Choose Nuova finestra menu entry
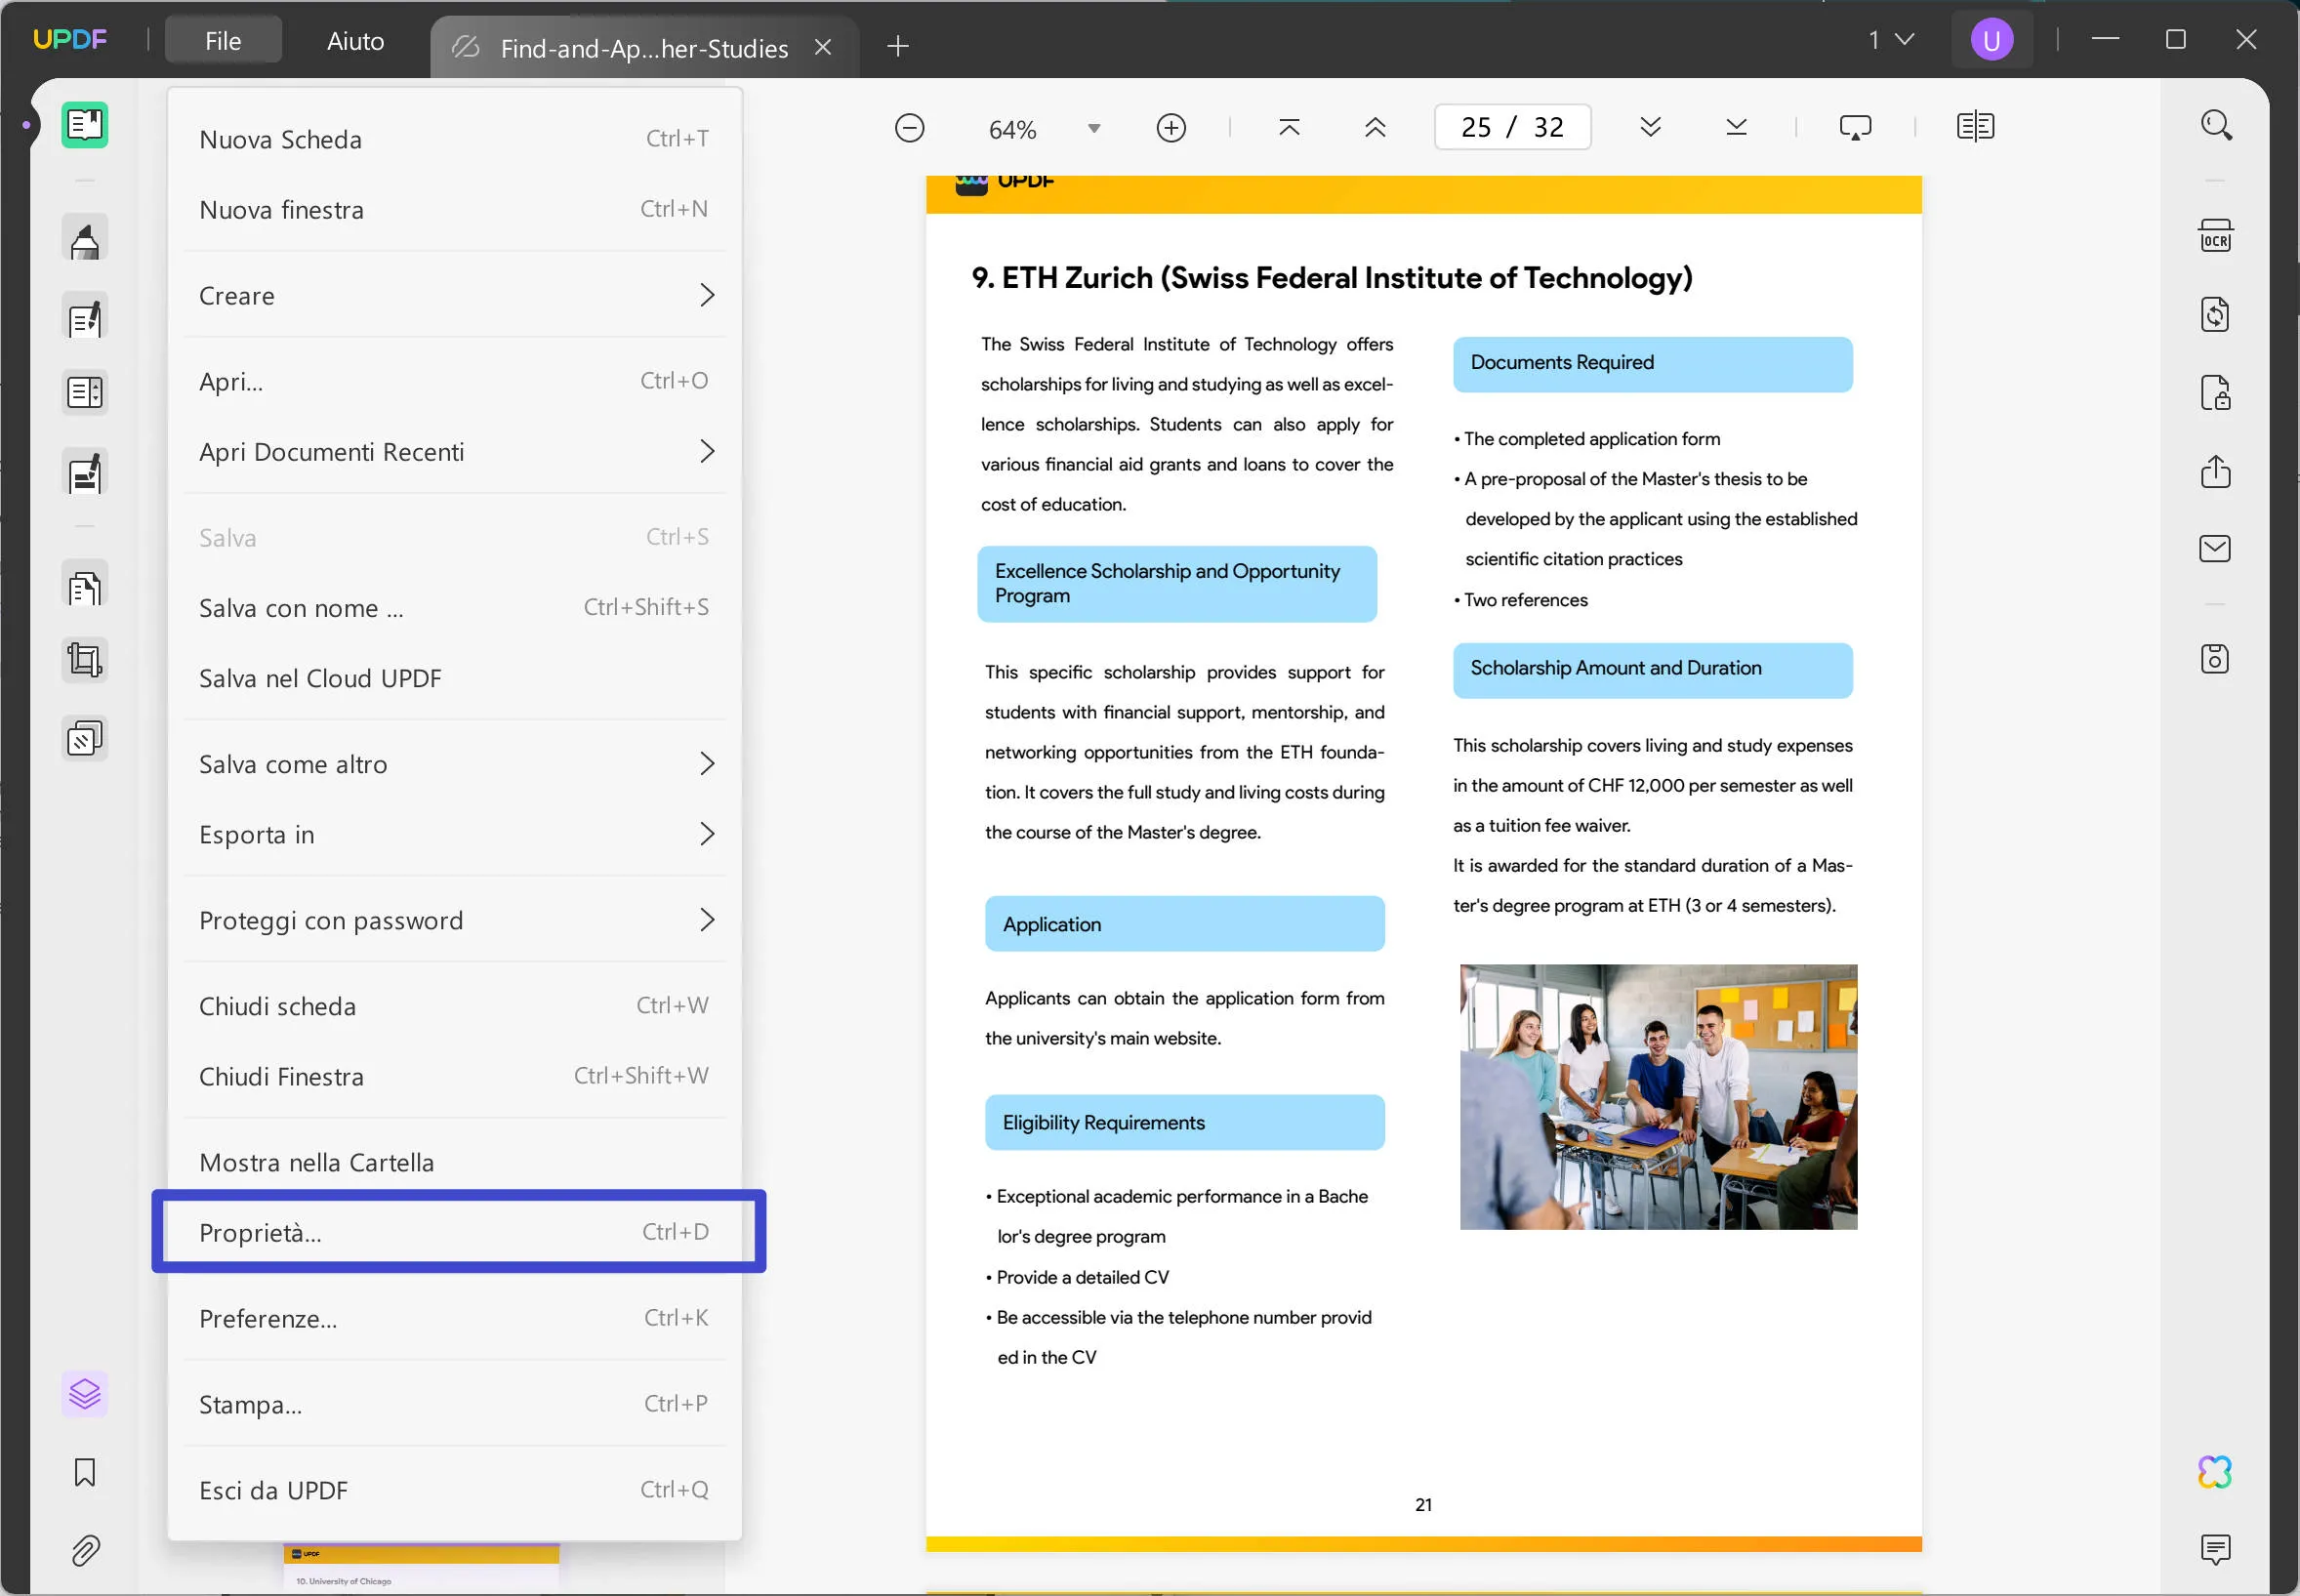The image size is (2300, 1596). point(455,210)
